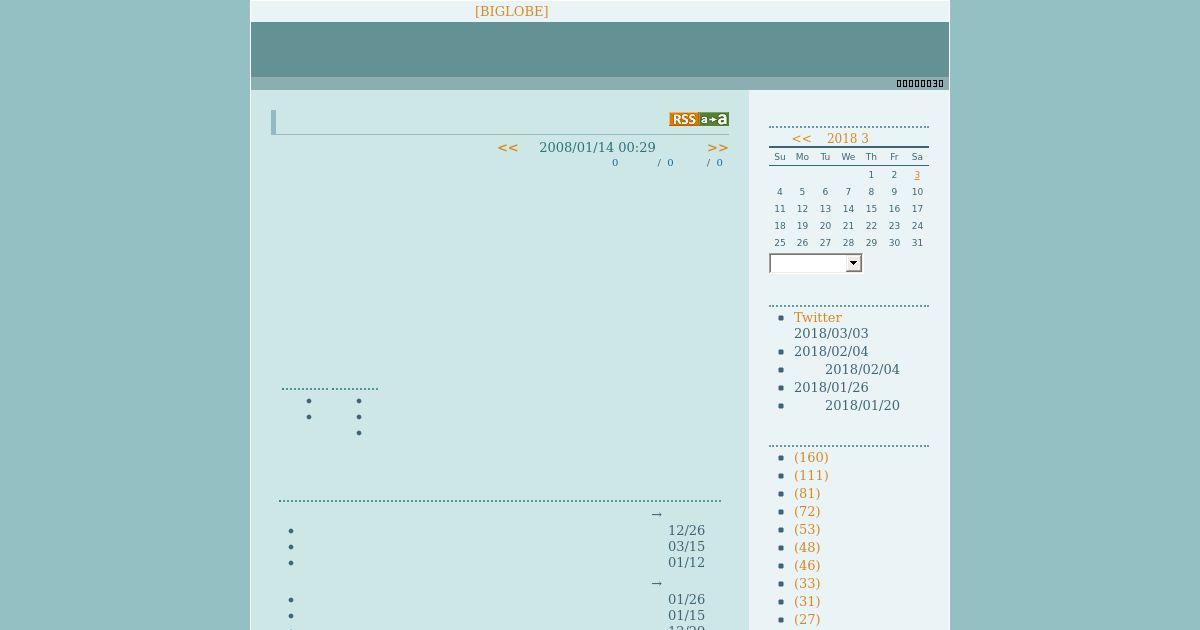Show previous month with calendar << link
1200x630 pixels.
click(x=802, y=139)
